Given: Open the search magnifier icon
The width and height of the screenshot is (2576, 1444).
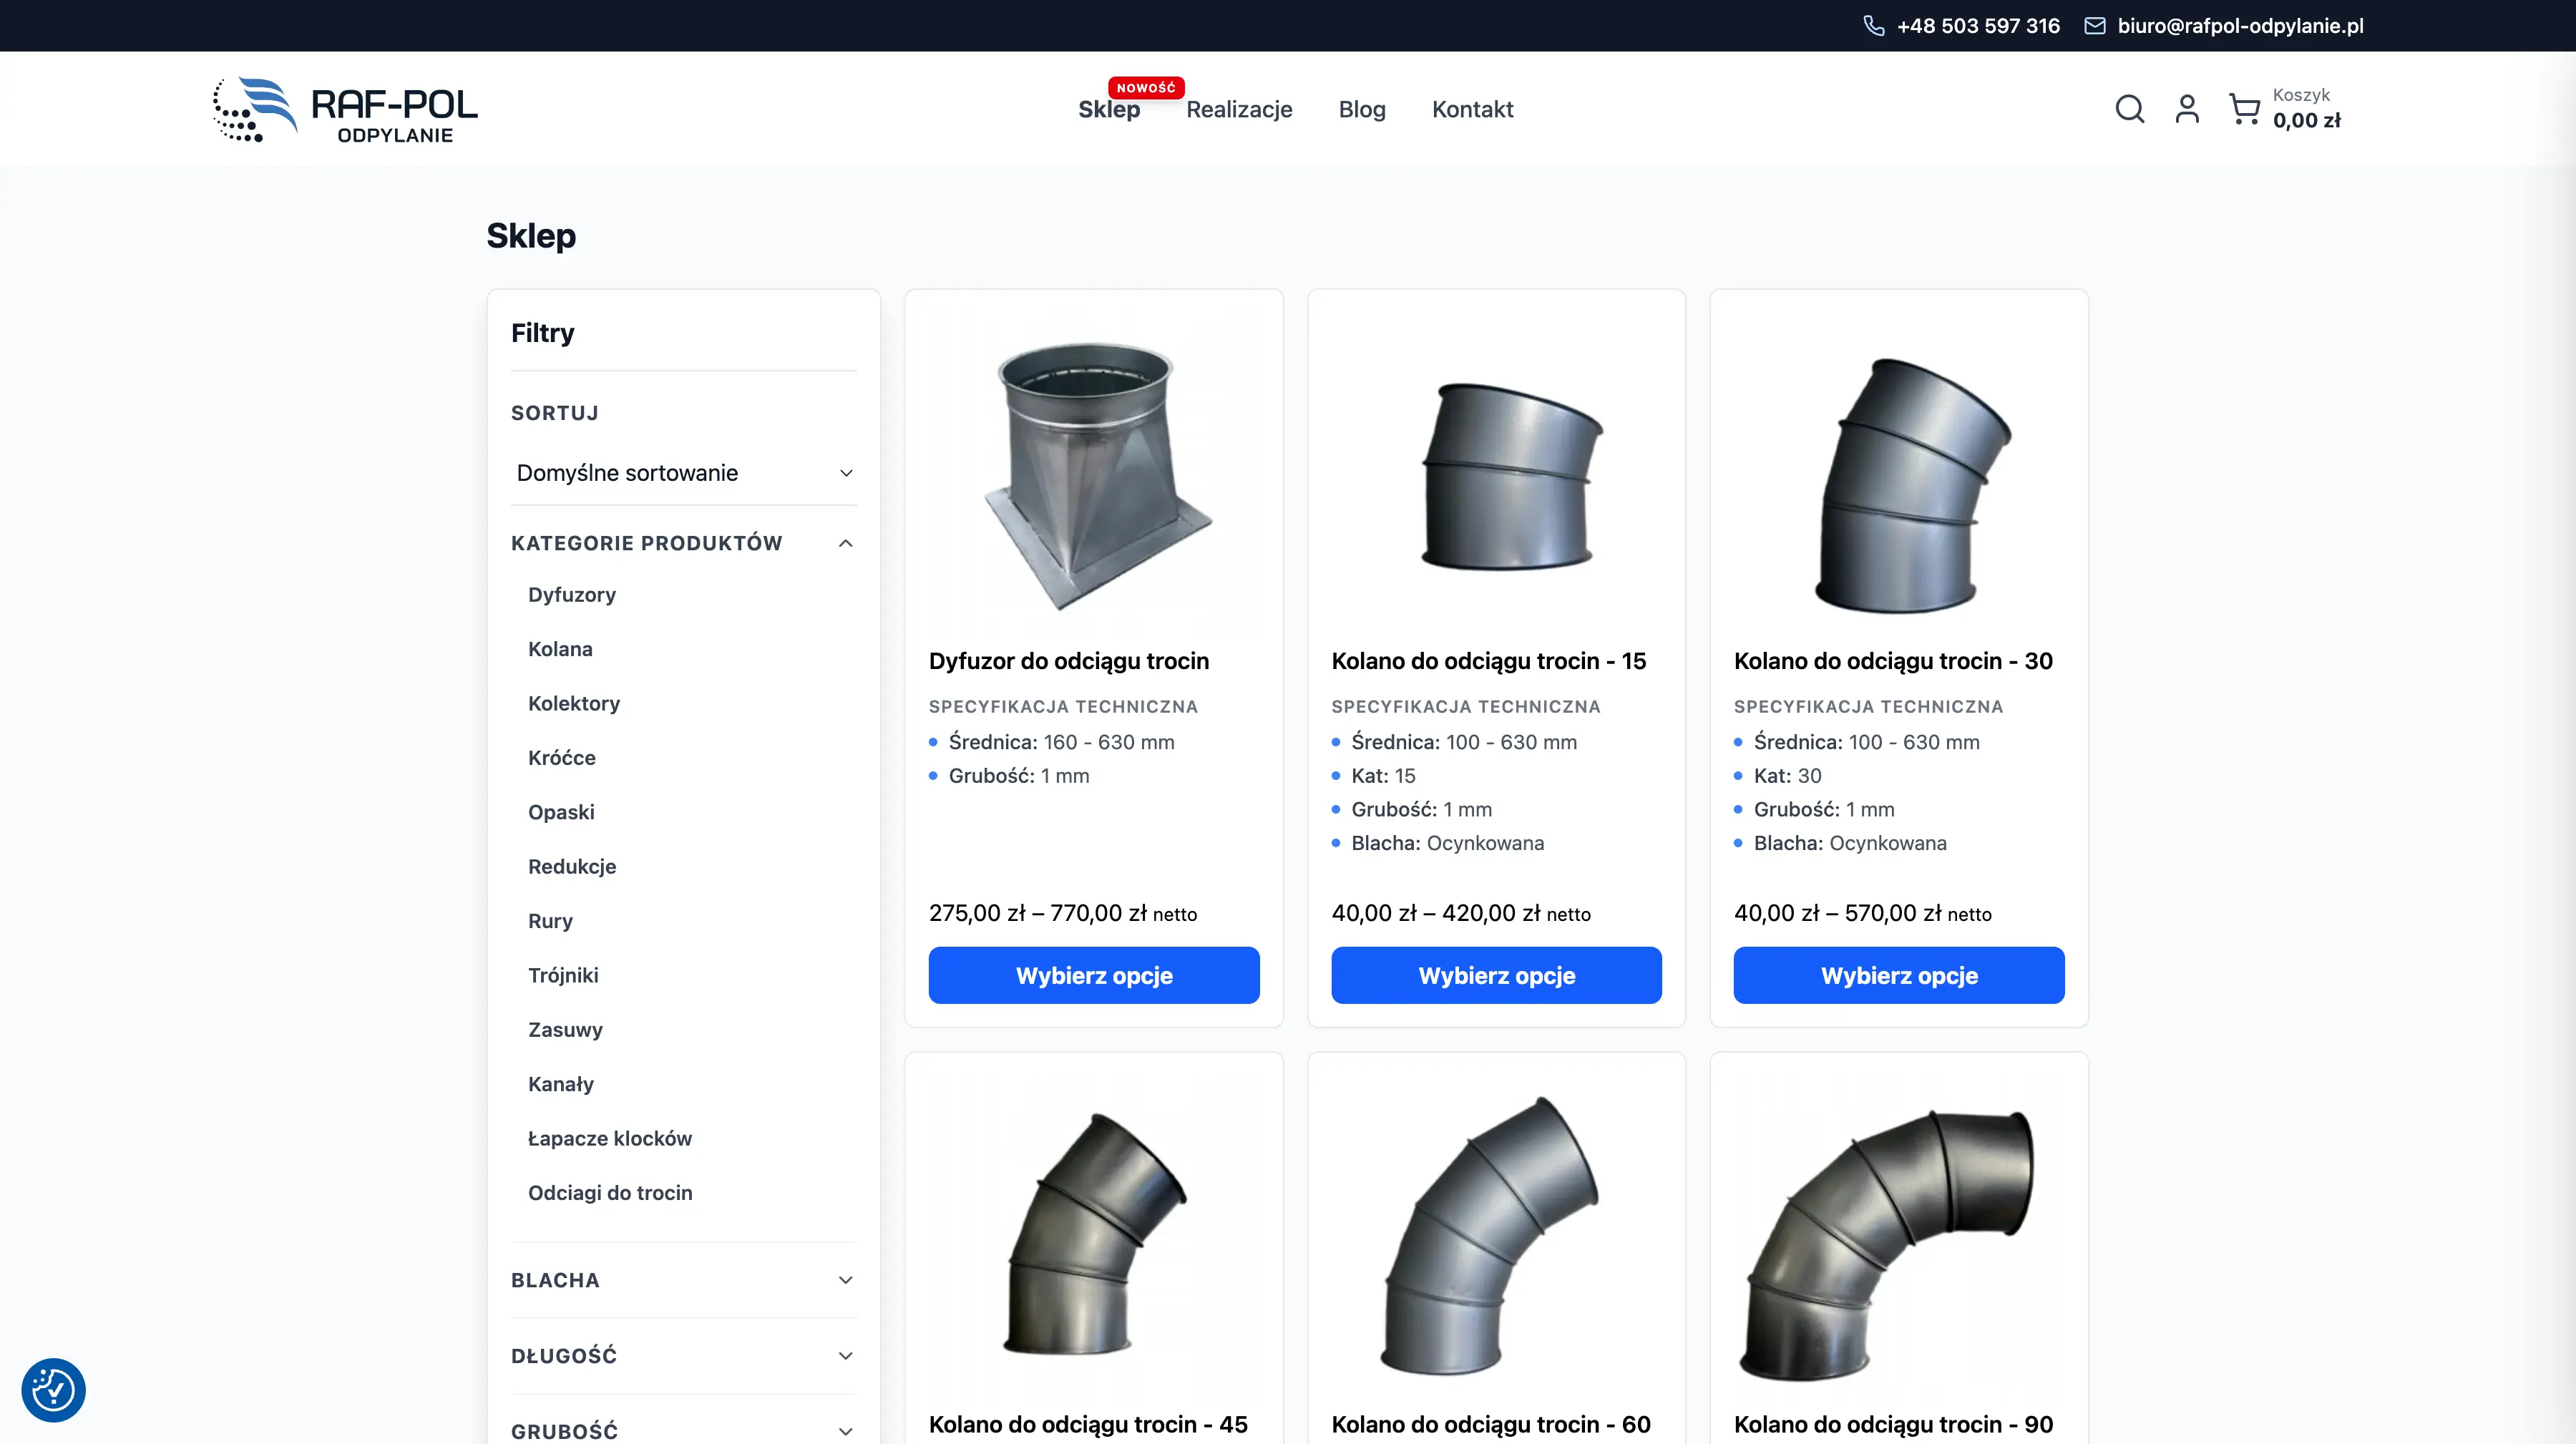Looking at the screenshot, I should click(2129, 109).
